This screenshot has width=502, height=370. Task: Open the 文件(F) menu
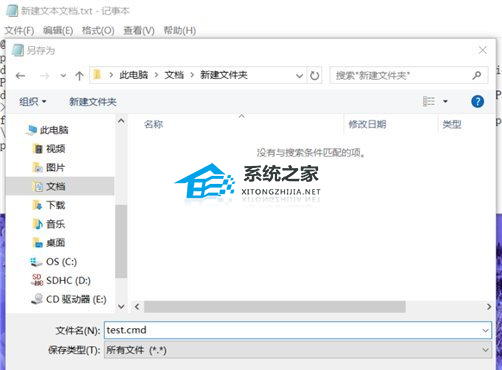tap(19, 31)
